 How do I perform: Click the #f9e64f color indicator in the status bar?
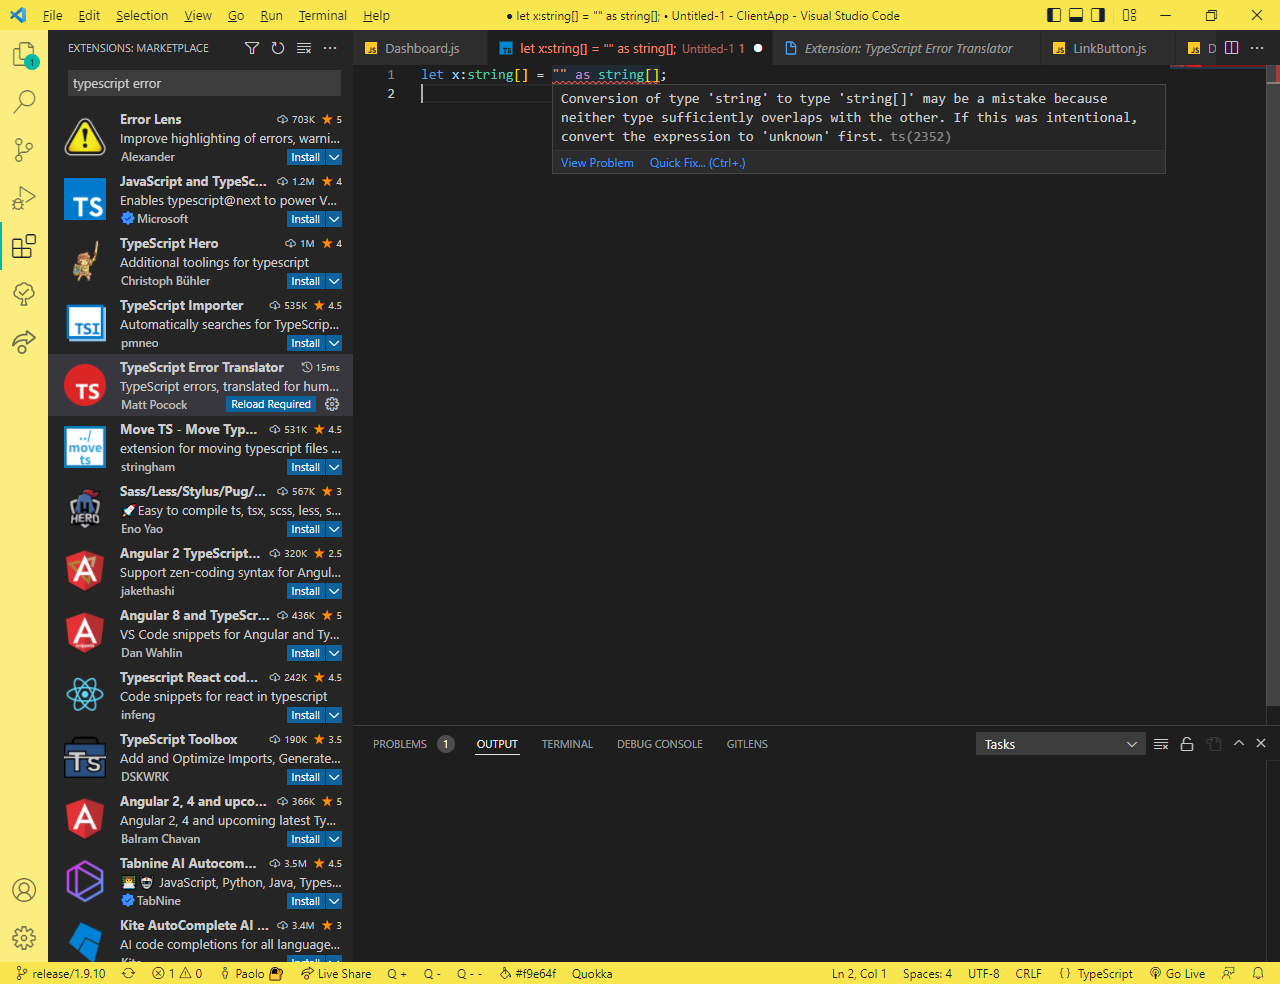tap(528, 973)
